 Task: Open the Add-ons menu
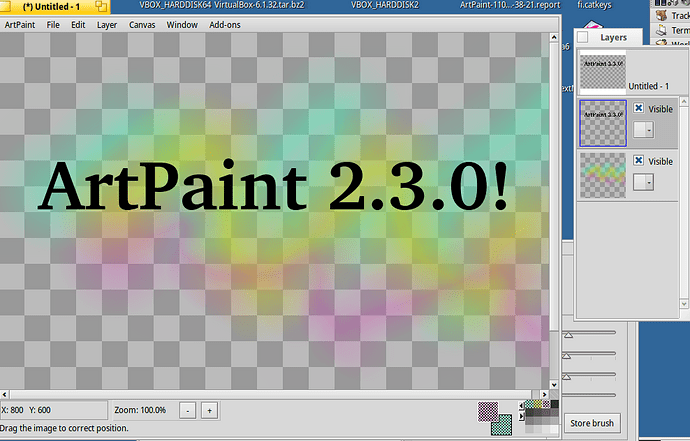[224, 25]
